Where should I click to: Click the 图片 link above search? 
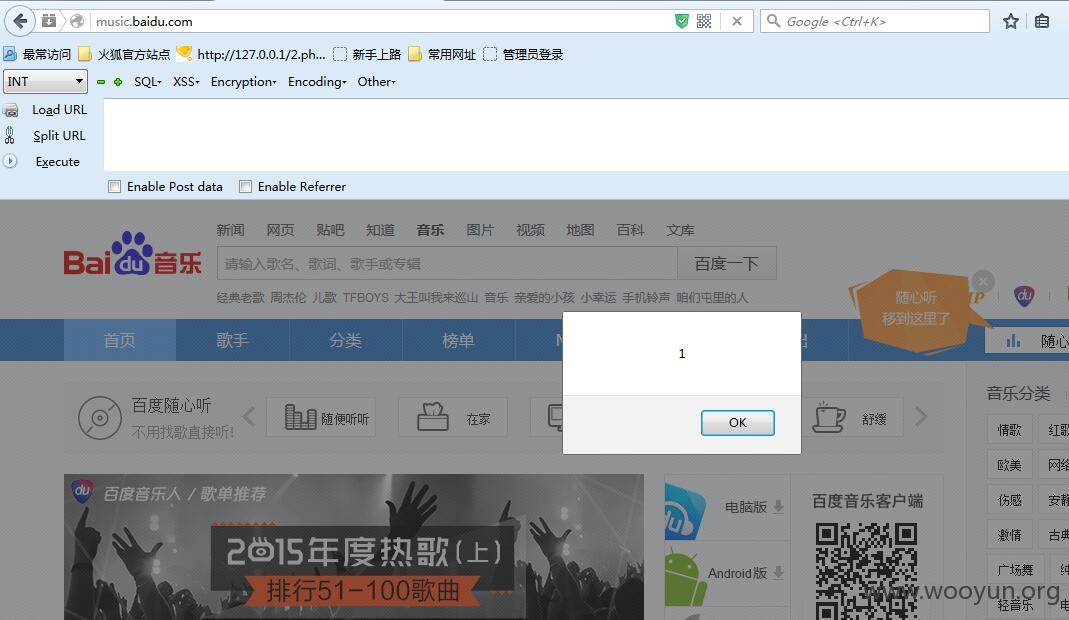tap(480, 230)
